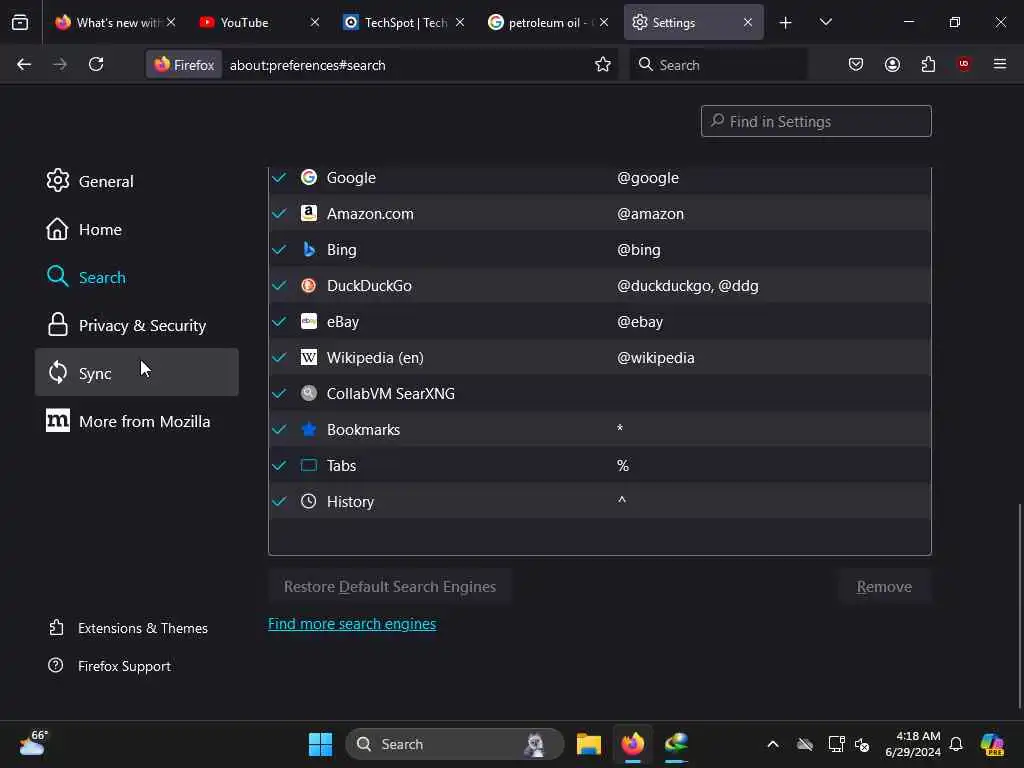This screenshot has width=1024, height=768.
Task: Open File Explorer from the taskbar
Action: 588,744
